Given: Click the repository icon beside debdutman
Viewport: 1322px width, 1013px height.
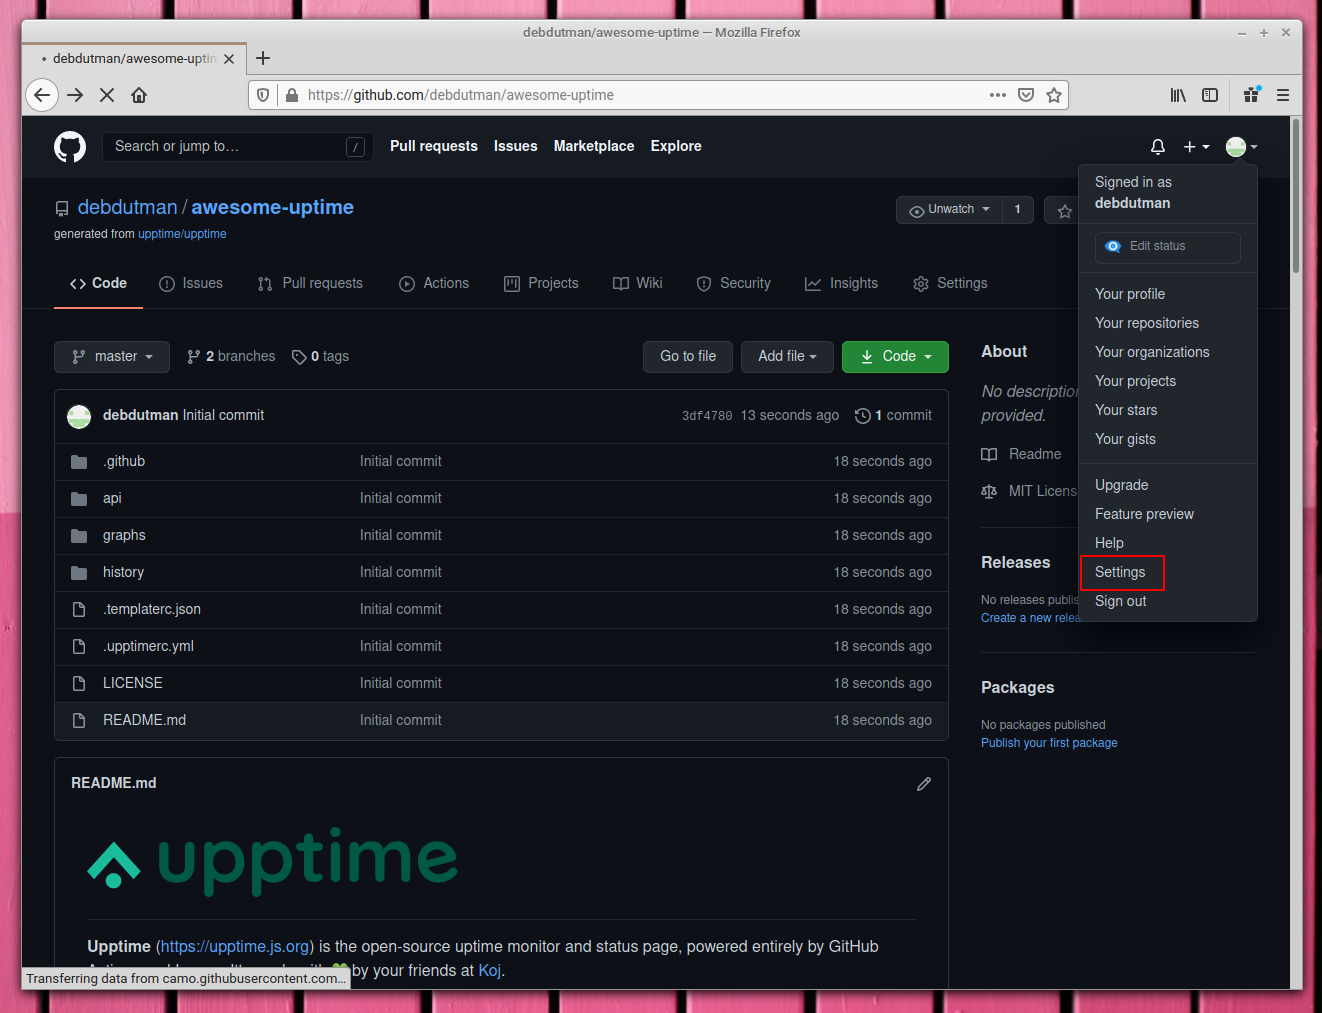Looking at the screenshot, I should [x=62, y=208].
